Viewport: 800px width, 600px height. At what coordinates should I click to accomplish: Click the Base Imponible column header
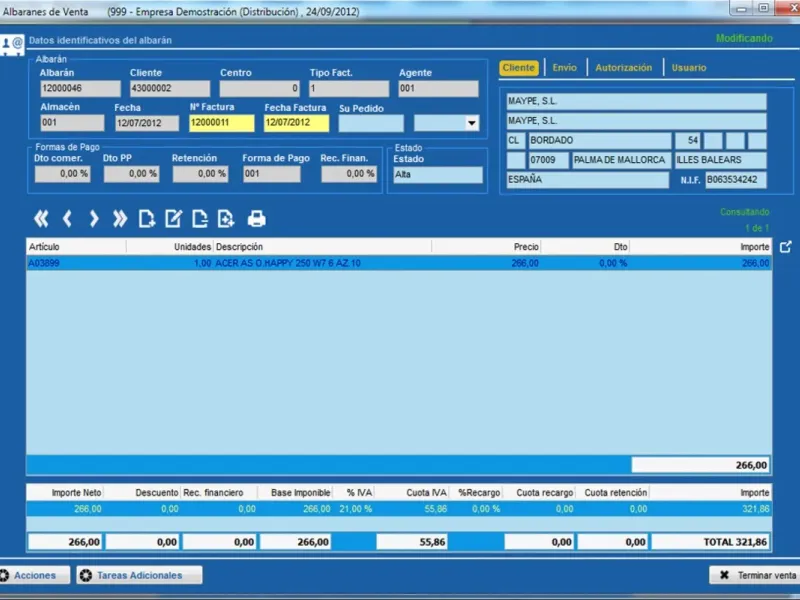[295, 493]
